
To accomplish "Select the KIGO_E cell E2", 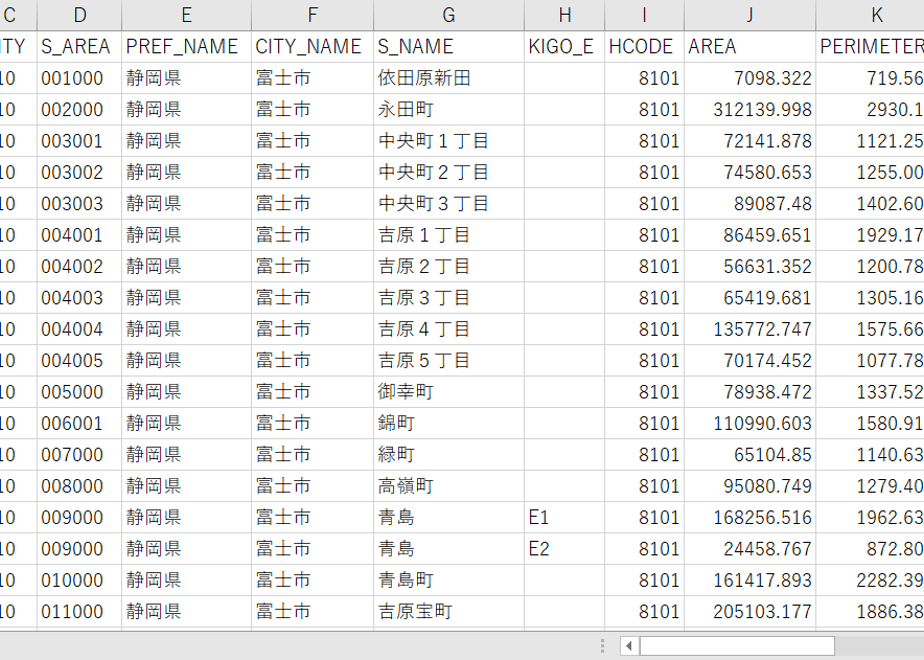I will pyautogui.click(x=565, y=549).
